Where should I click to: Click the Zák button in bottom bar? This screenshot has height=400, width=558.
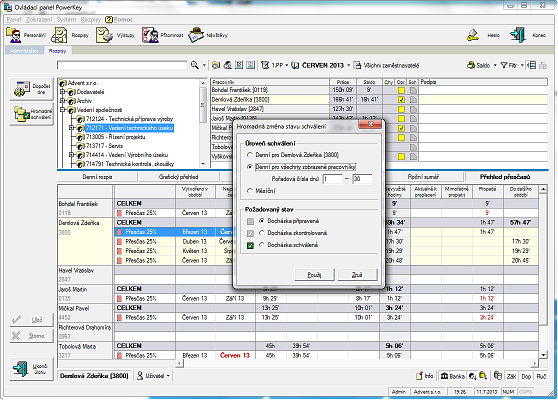[x=511, y=376]
